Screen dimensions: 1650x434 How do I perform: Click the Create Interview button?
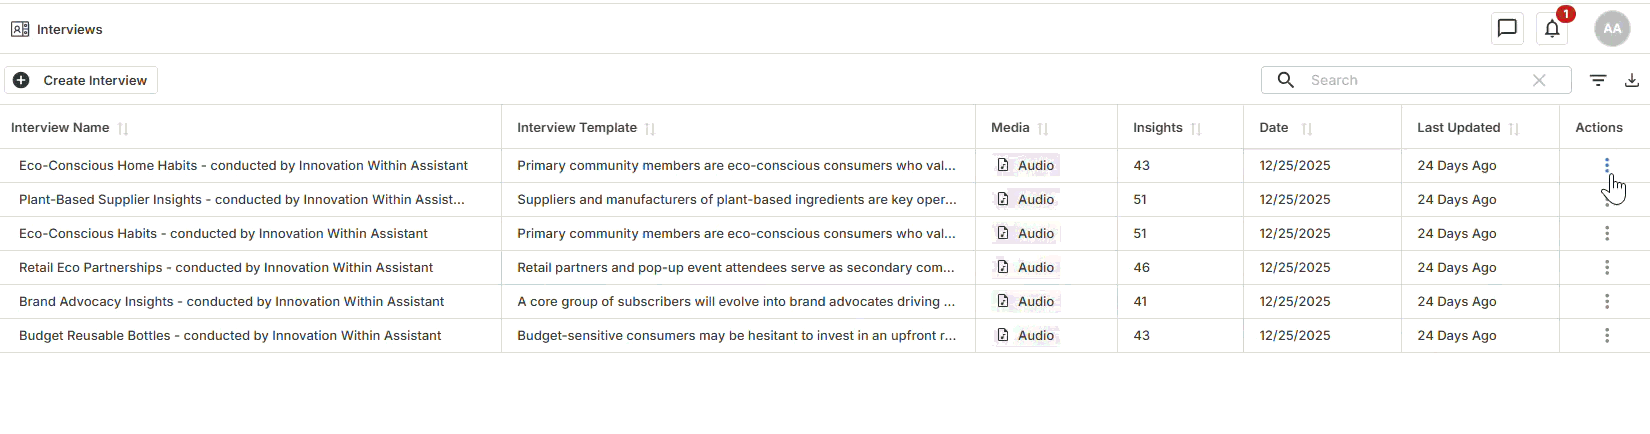tap(82, 80)
